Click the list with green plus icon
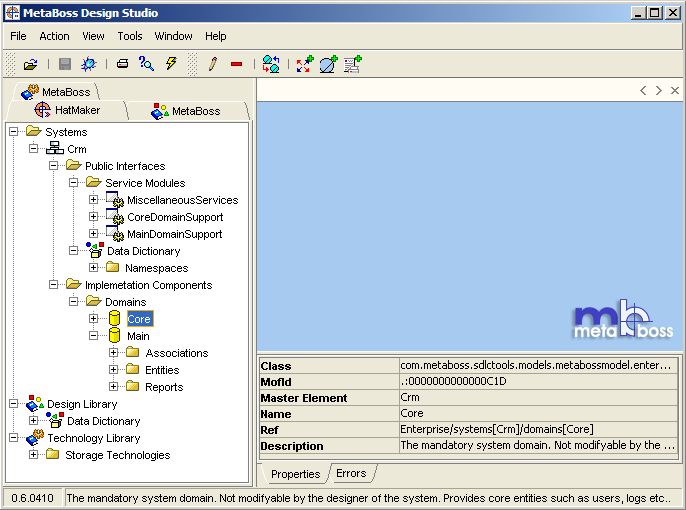686x510 pixels. pyautogui.click(x=353, y=64)
